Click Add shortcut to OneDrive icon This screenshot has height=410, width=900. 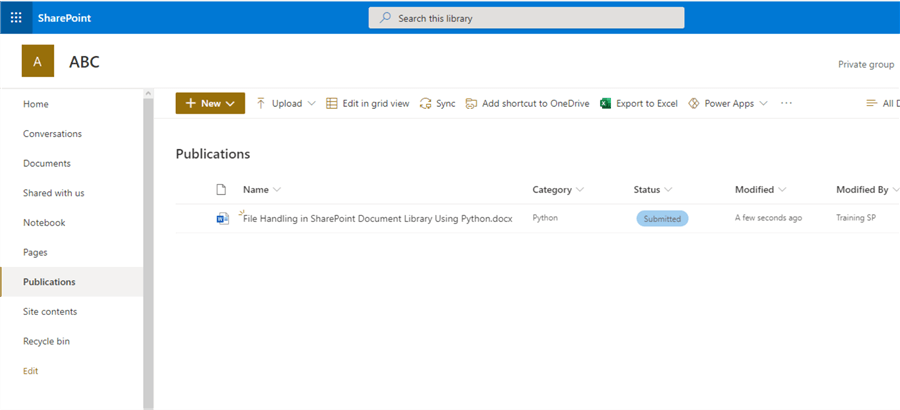click(x=471, y=103)
